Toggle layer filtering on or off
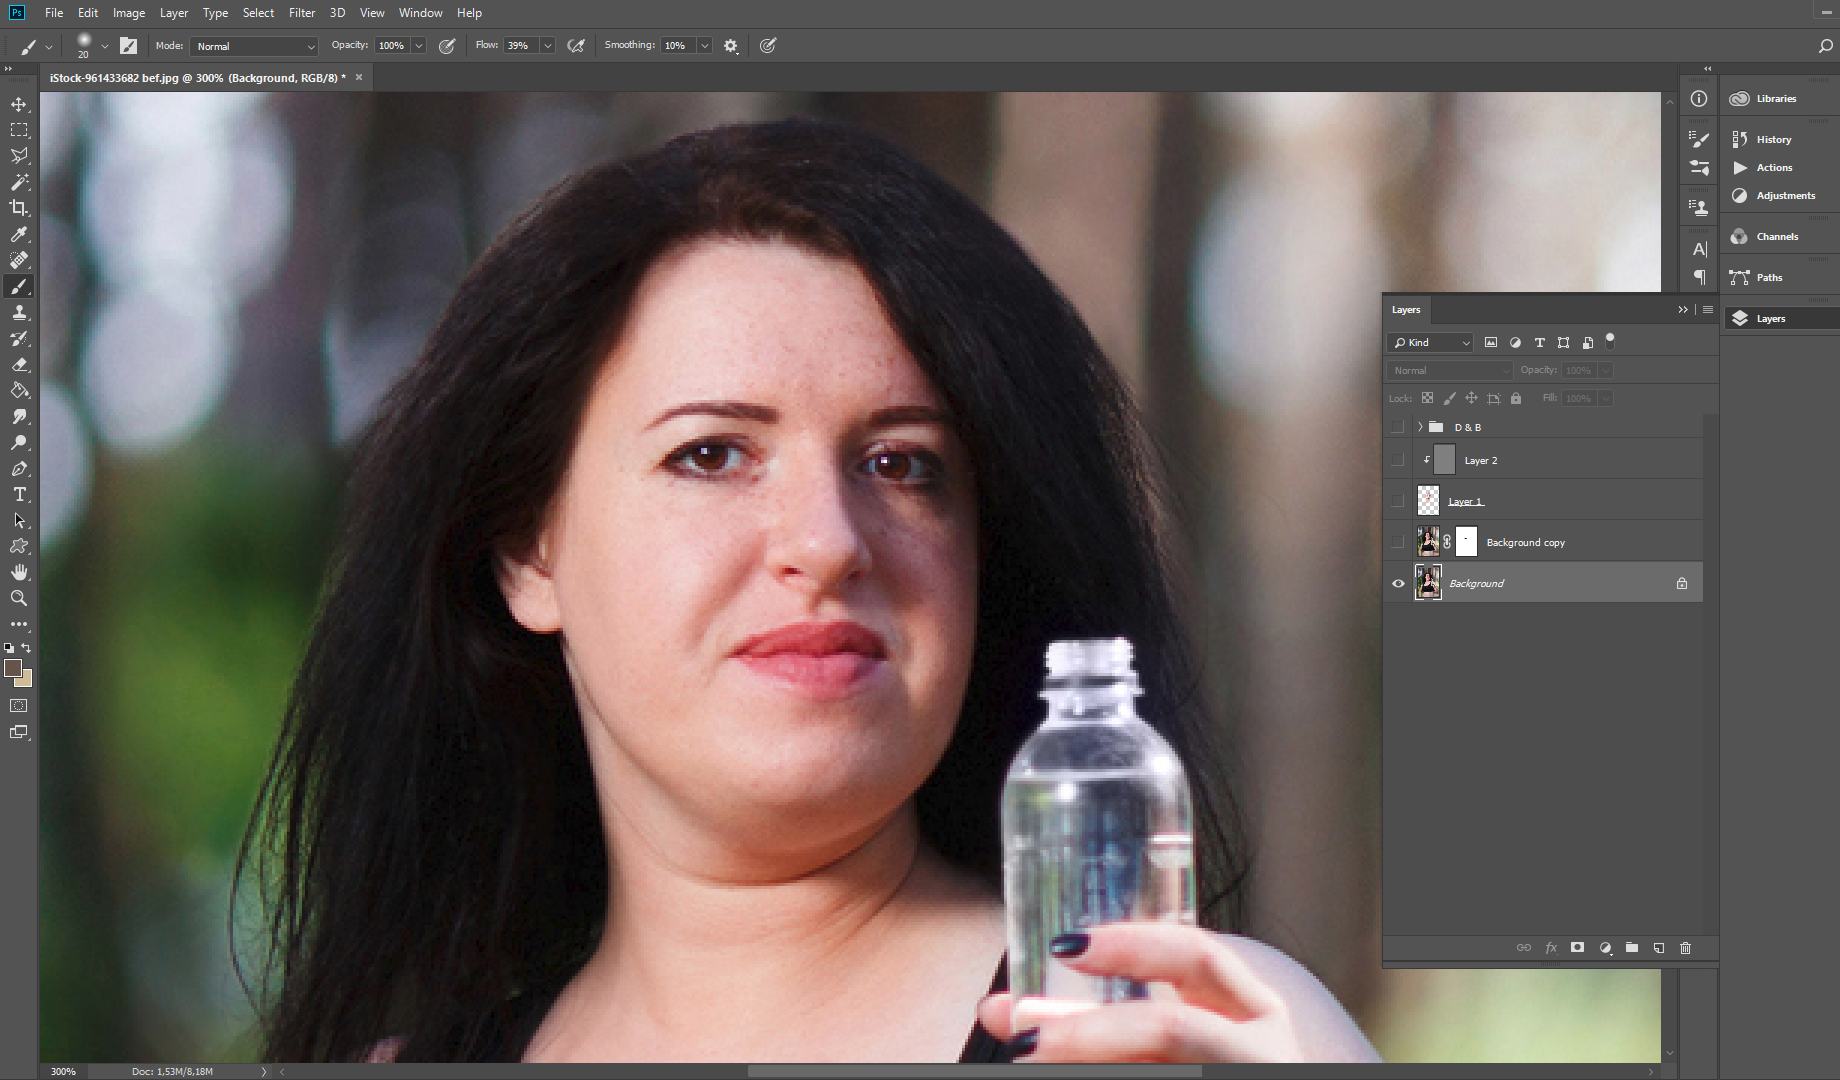Screen dimensions: 1840x1080 pyautogui.click(x=1610, y=340)
